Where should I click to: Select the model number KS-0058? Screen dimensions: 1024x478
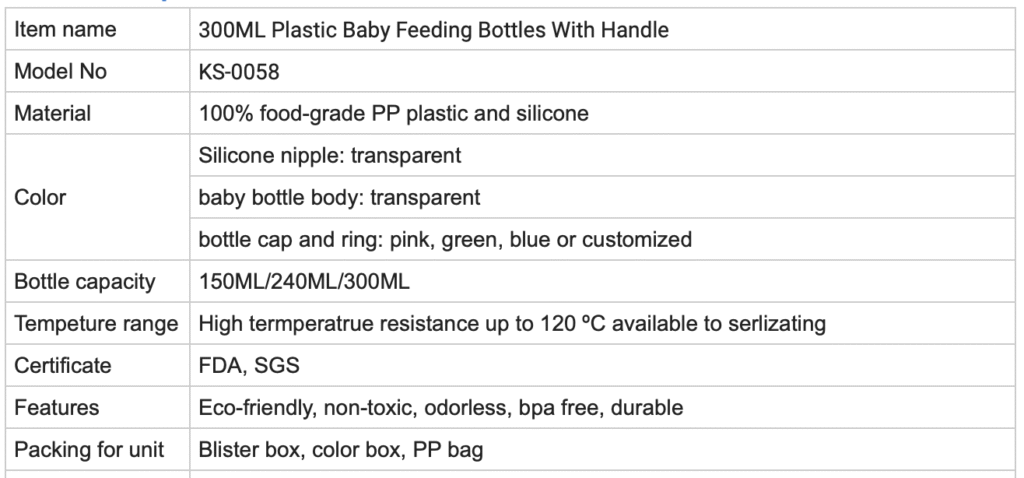[238, 72]
